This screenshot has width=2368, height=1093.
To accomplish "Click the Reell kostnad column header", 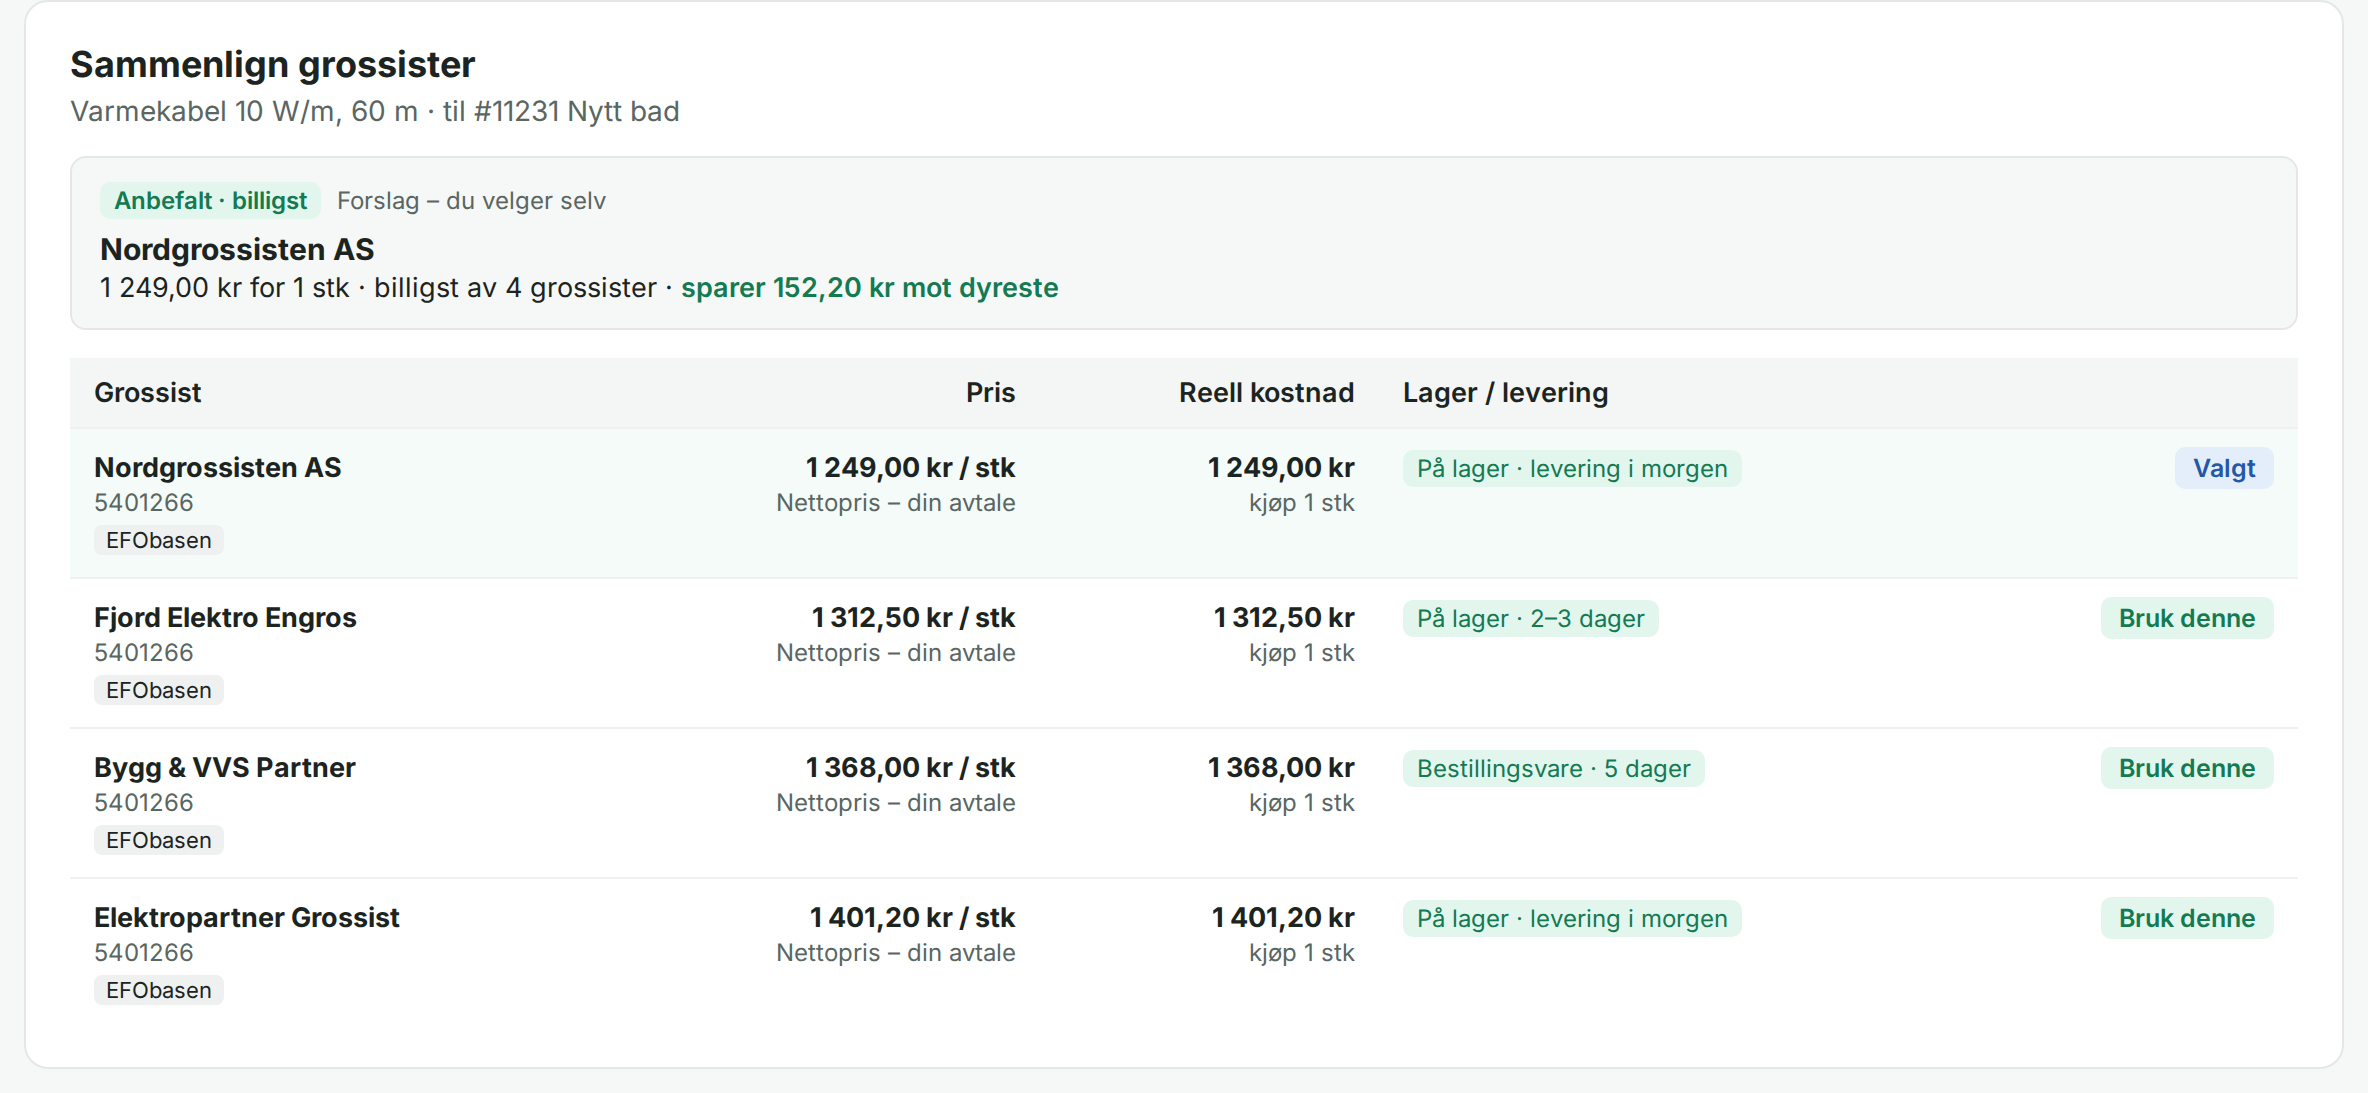I will click(x=1266, y=392).
